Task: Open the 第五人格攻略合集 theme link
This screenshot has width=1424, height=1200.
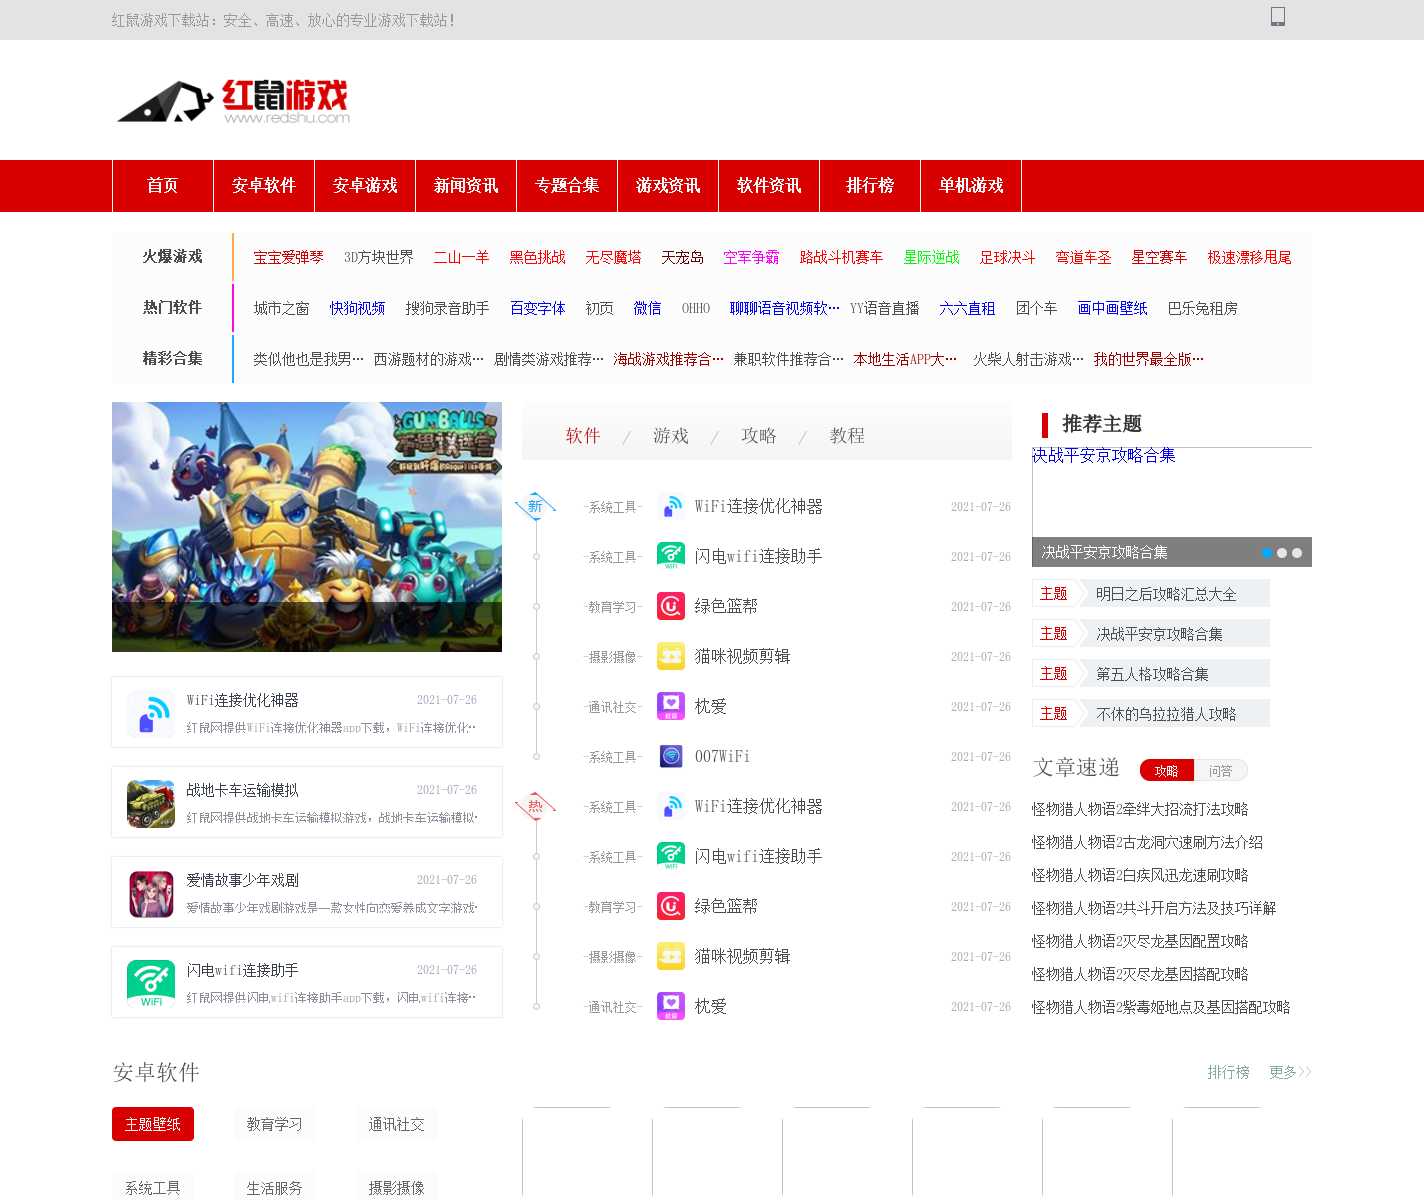Action: [x=1152, y=674]
